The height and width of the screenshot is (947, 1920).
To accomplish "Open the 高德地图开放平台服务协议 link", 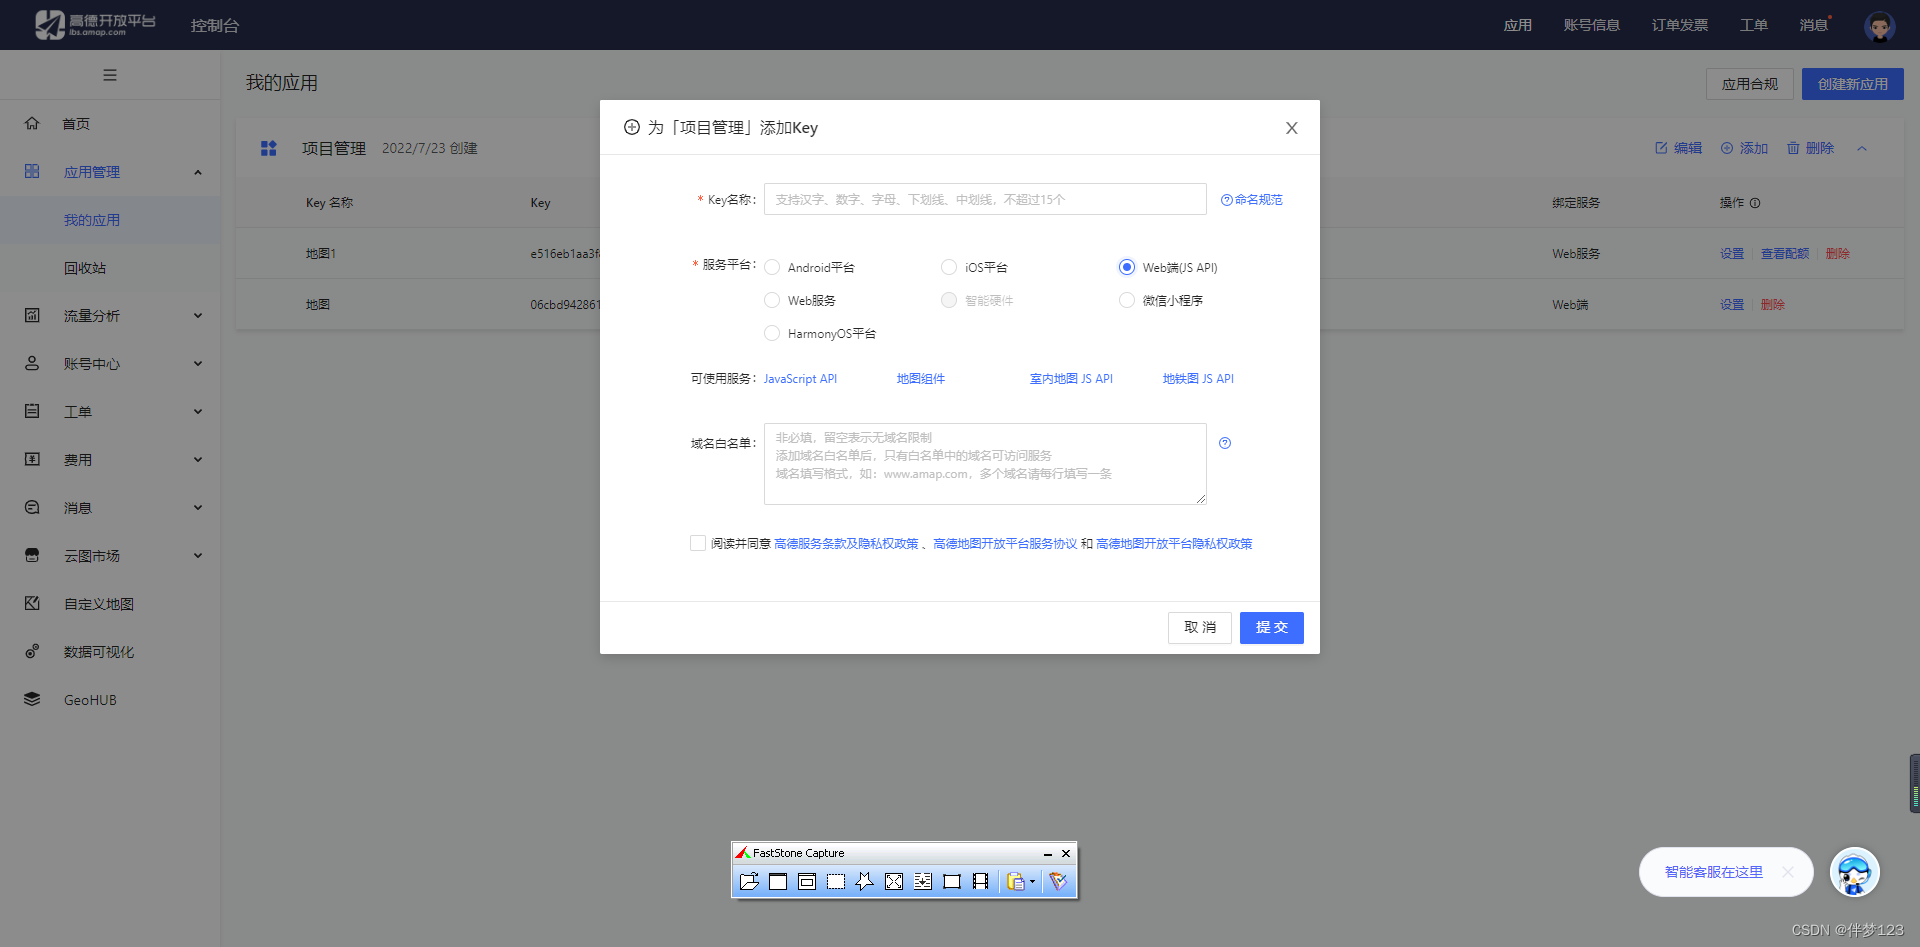I will [x=1005, y=544].
